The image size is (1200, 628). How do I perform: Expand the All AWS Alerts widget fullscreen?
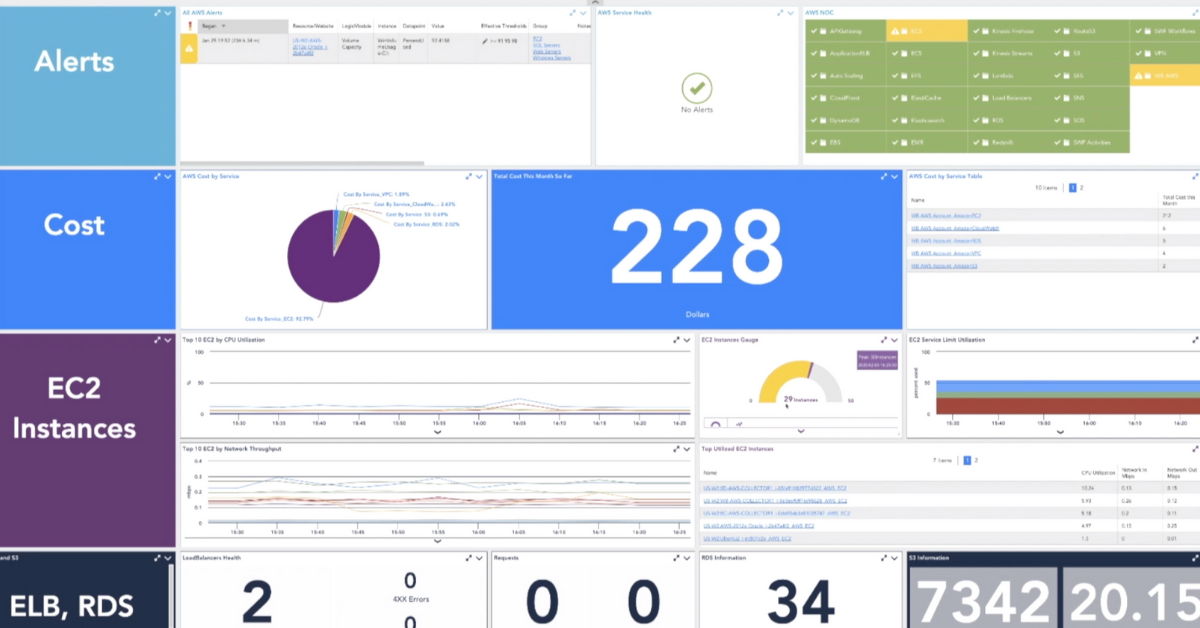click(573, 13)
